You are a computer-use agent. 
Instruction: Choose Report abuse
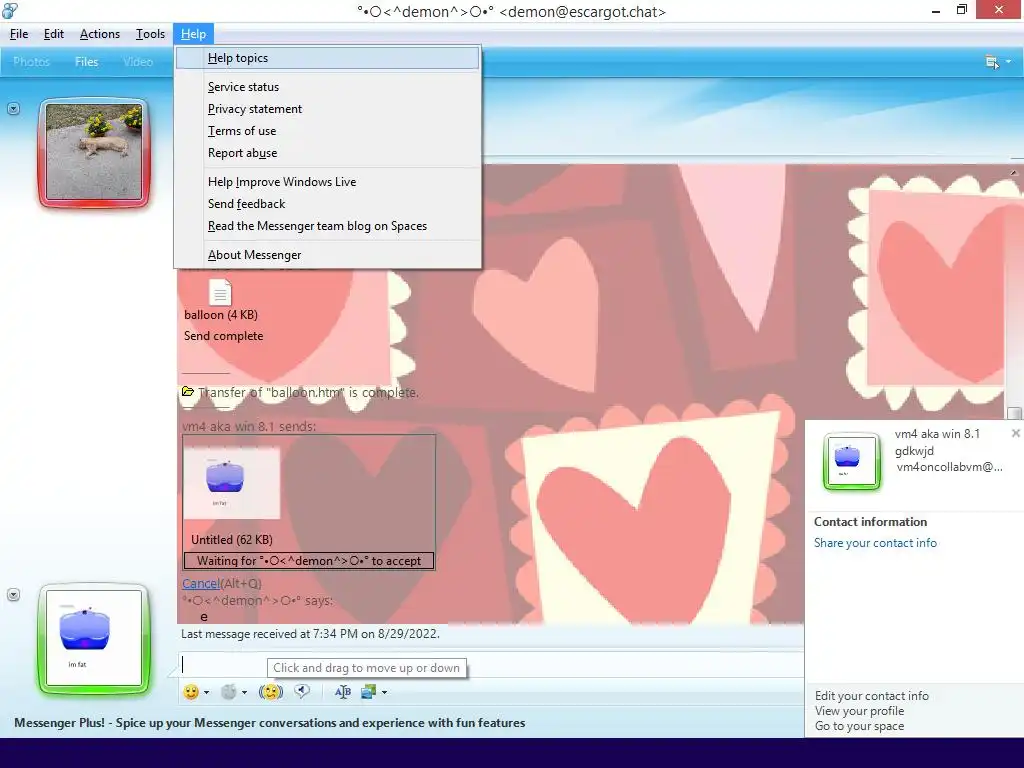click(x=327, y=153)
